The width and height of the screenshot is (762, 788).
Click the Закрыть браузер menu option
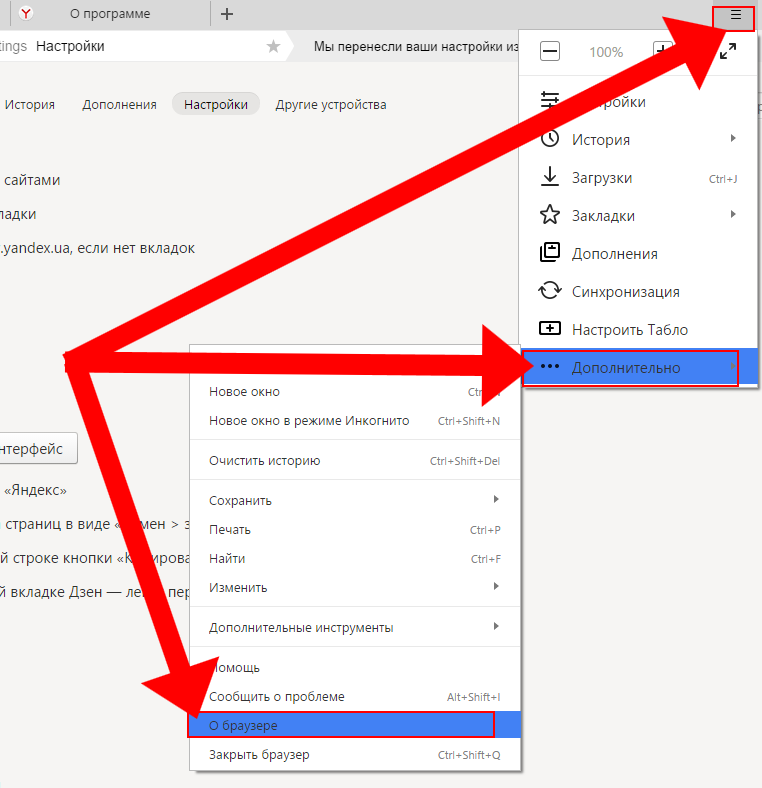259,755
